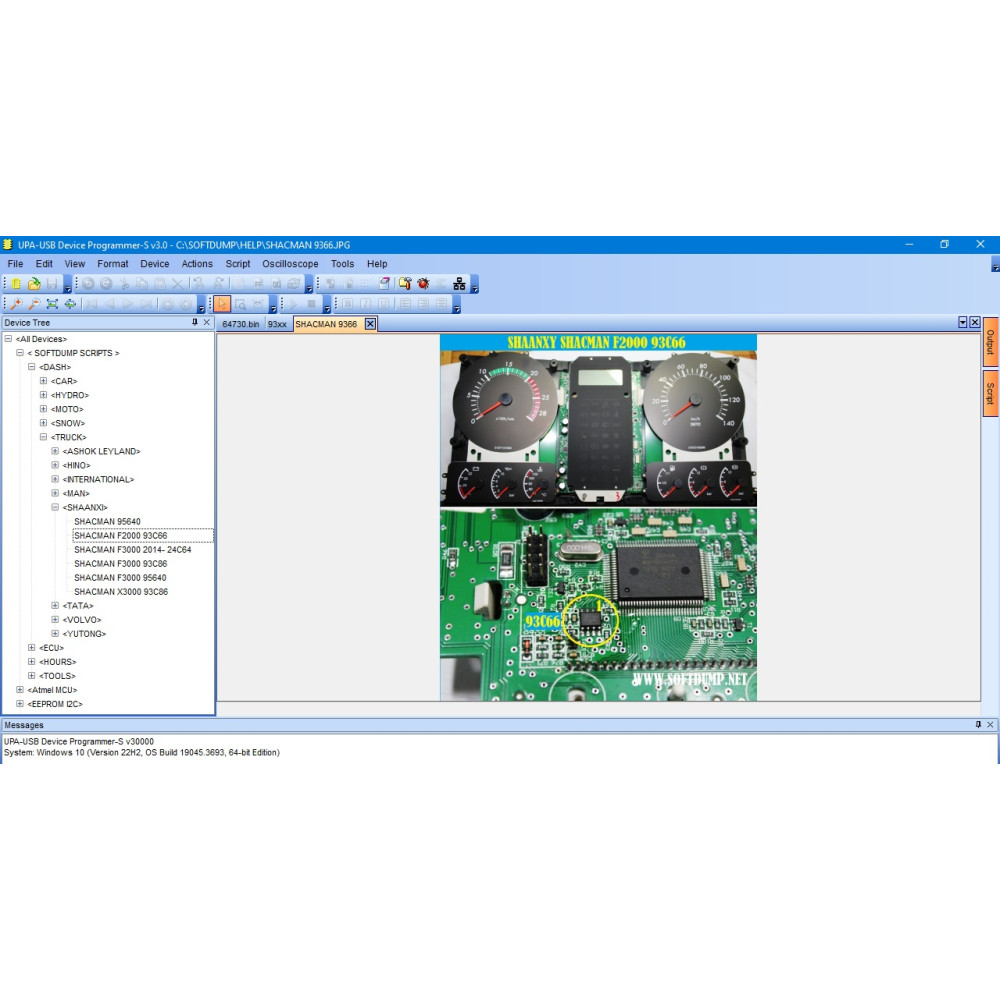Screen dimensions: 1000x1000
Task: Click the first page navigation icon
Action: pos(92,304)
